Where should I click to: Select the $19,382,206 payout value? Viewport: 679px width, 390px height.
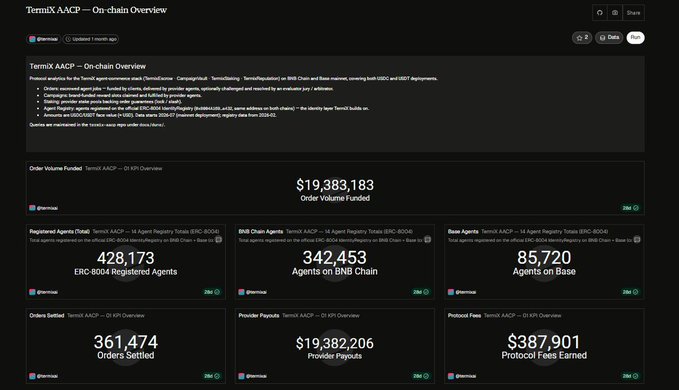[335, 343]
